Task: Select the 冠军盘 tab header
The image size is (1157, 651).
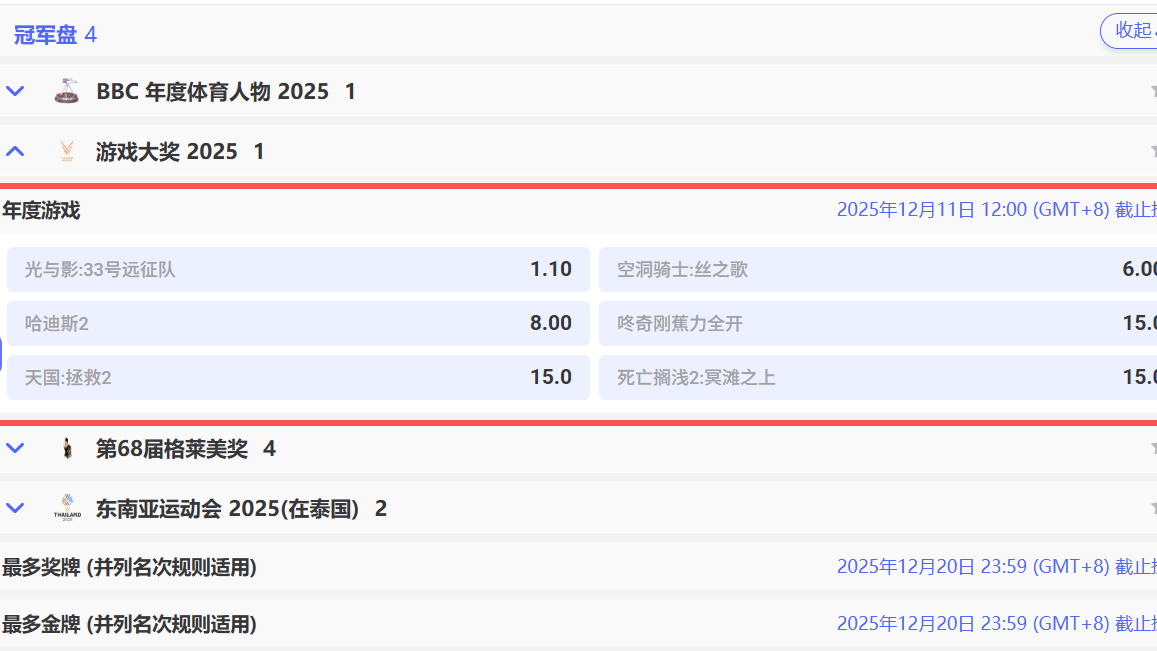Action: coord(45,33)
